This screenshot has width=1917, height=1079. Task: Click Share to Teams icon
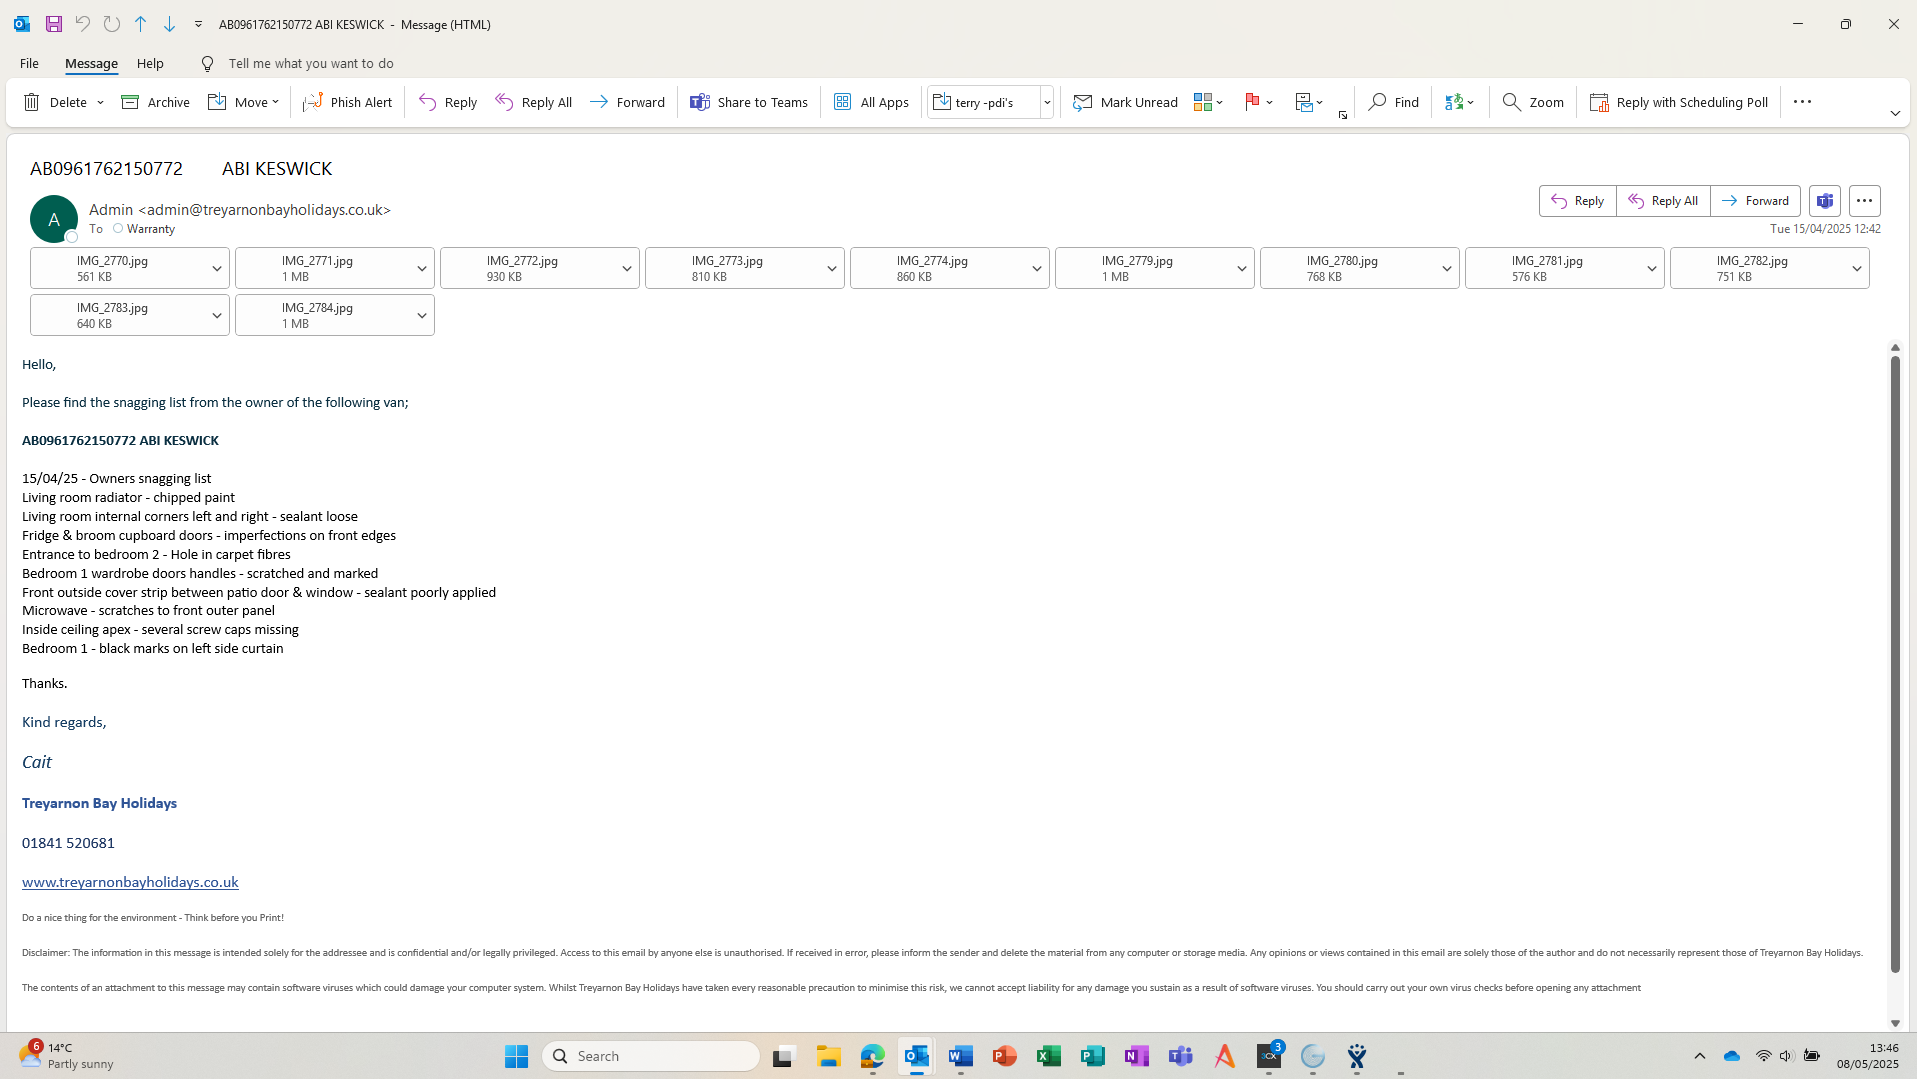coord(700,102)
